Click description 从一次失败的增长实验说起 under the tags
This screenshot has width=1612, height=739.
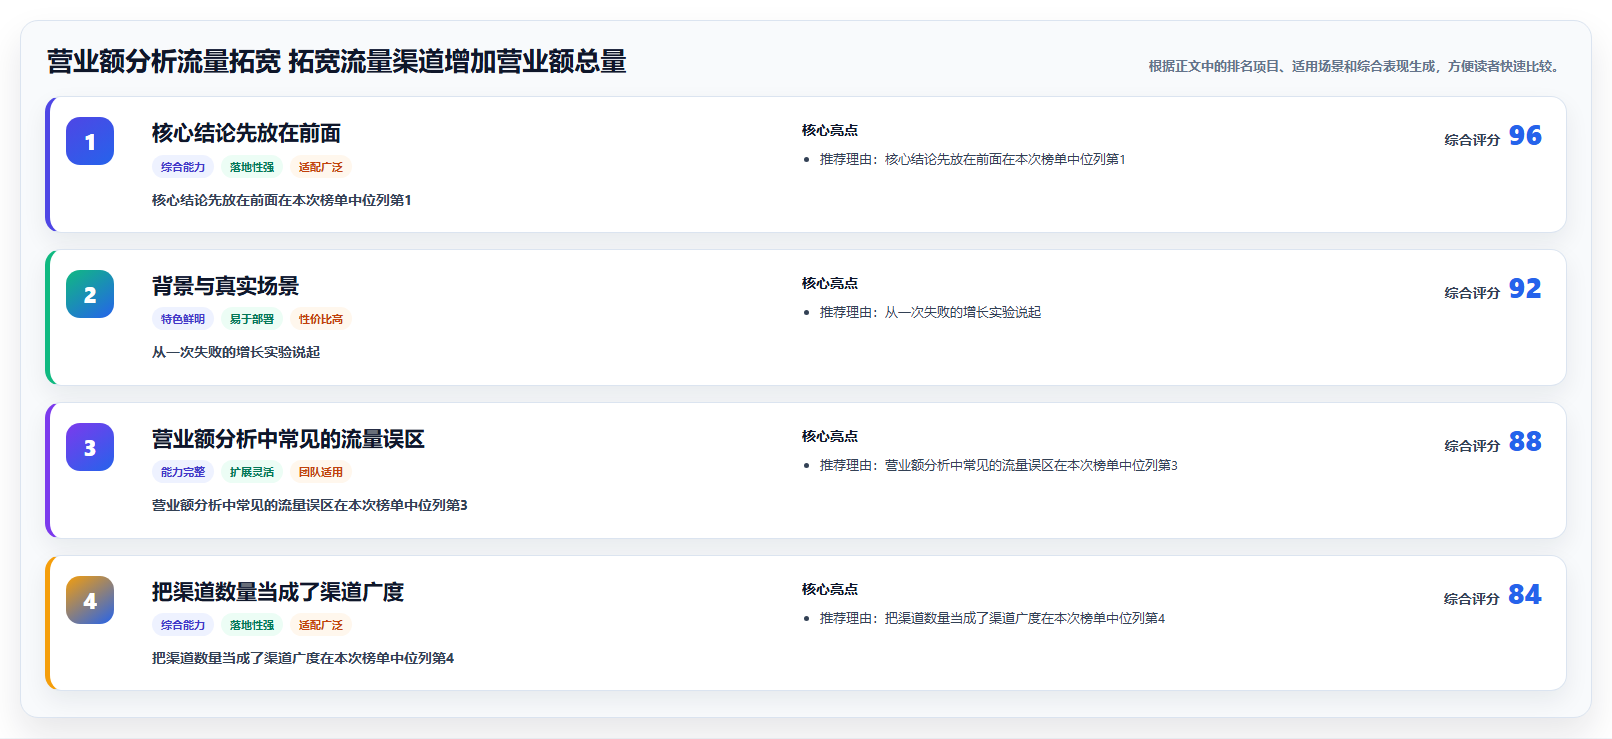236,352
